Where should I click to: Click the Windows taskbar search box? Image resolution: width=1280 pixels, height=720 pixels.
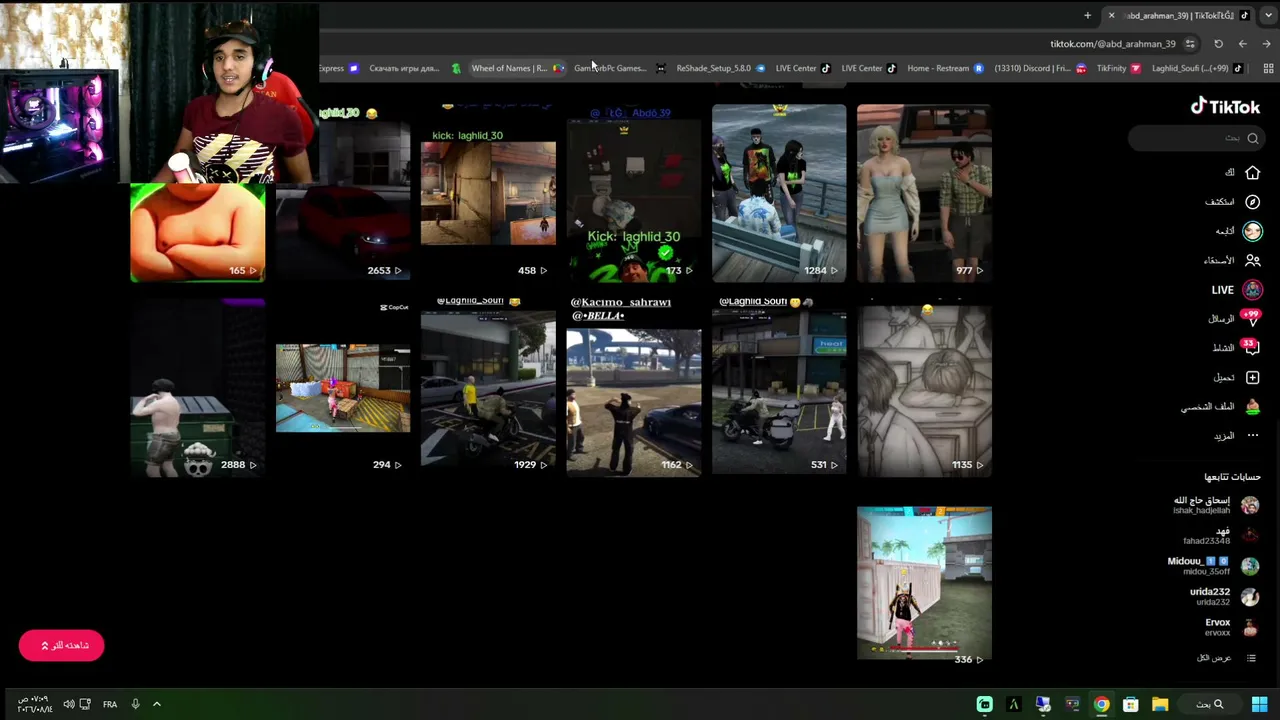click(1211, 704)
